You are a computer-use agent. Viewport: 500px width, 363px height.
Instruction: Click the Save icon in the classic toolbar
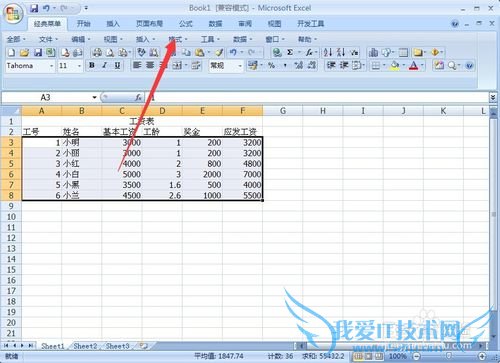38,53
